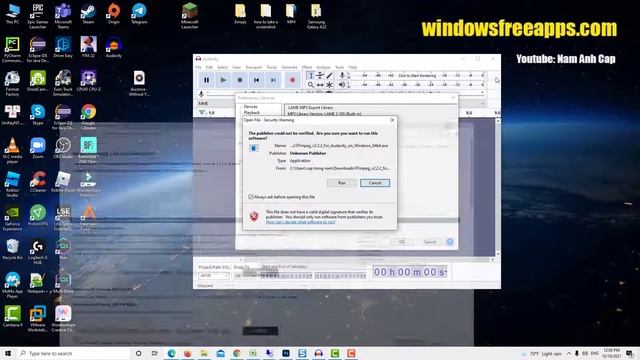Pause playback in Audacity toolbar

[207, 80]
